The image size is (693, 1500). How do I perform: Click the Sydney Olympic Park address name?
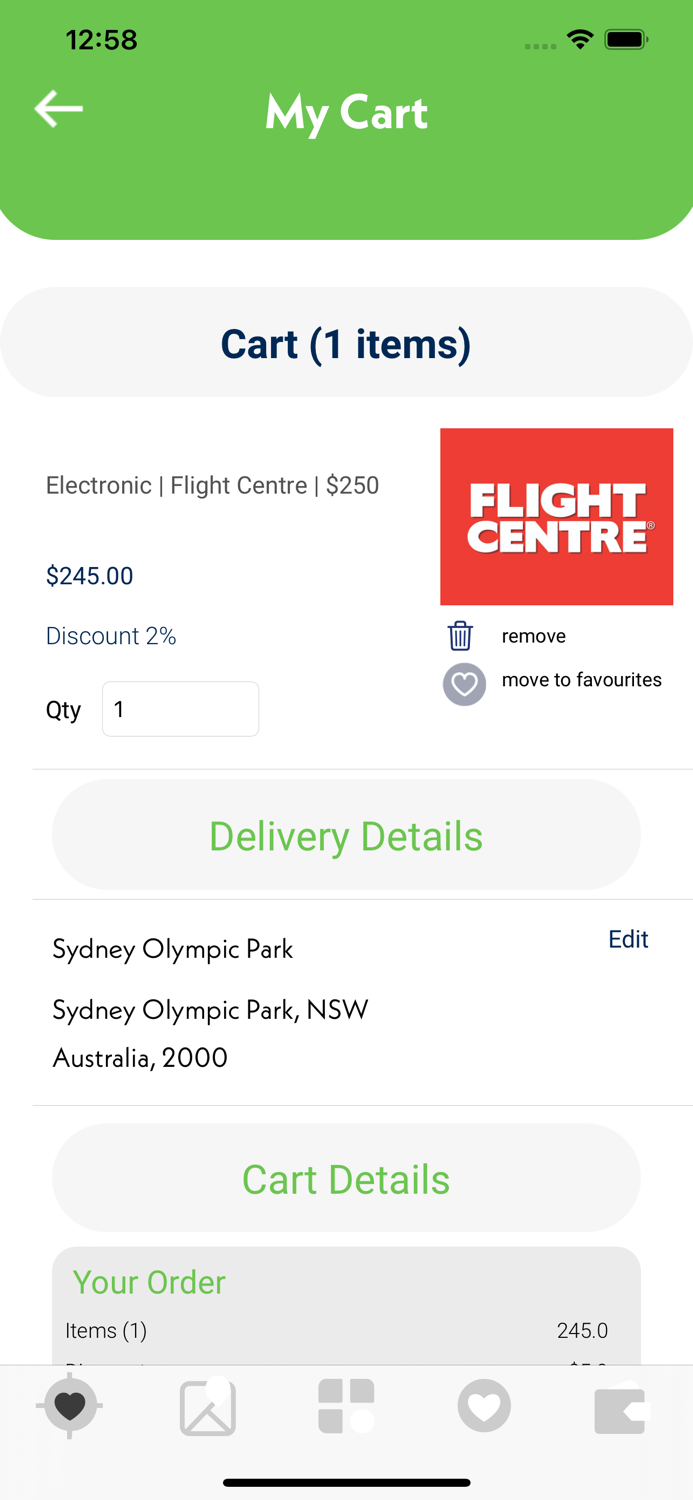point(172,949)
